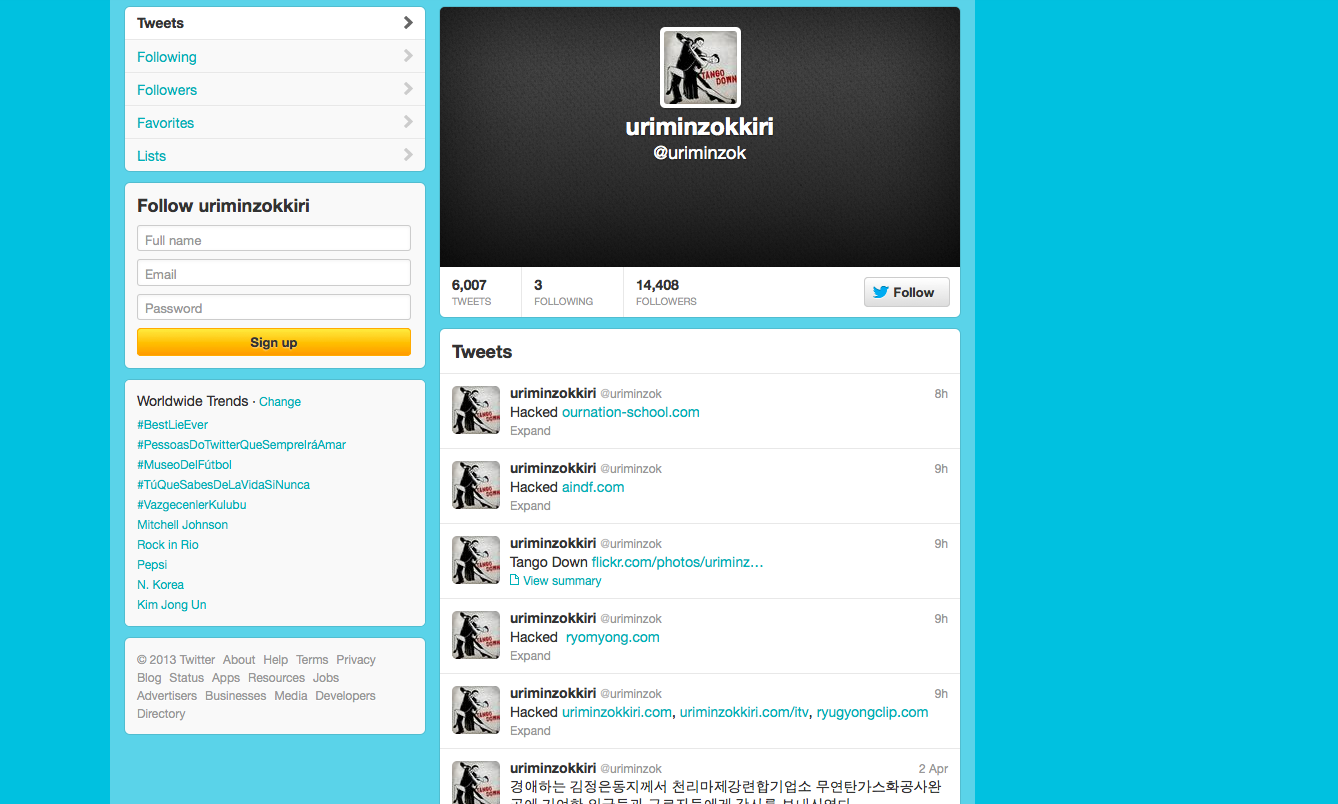Open the Status footer link

187,678
